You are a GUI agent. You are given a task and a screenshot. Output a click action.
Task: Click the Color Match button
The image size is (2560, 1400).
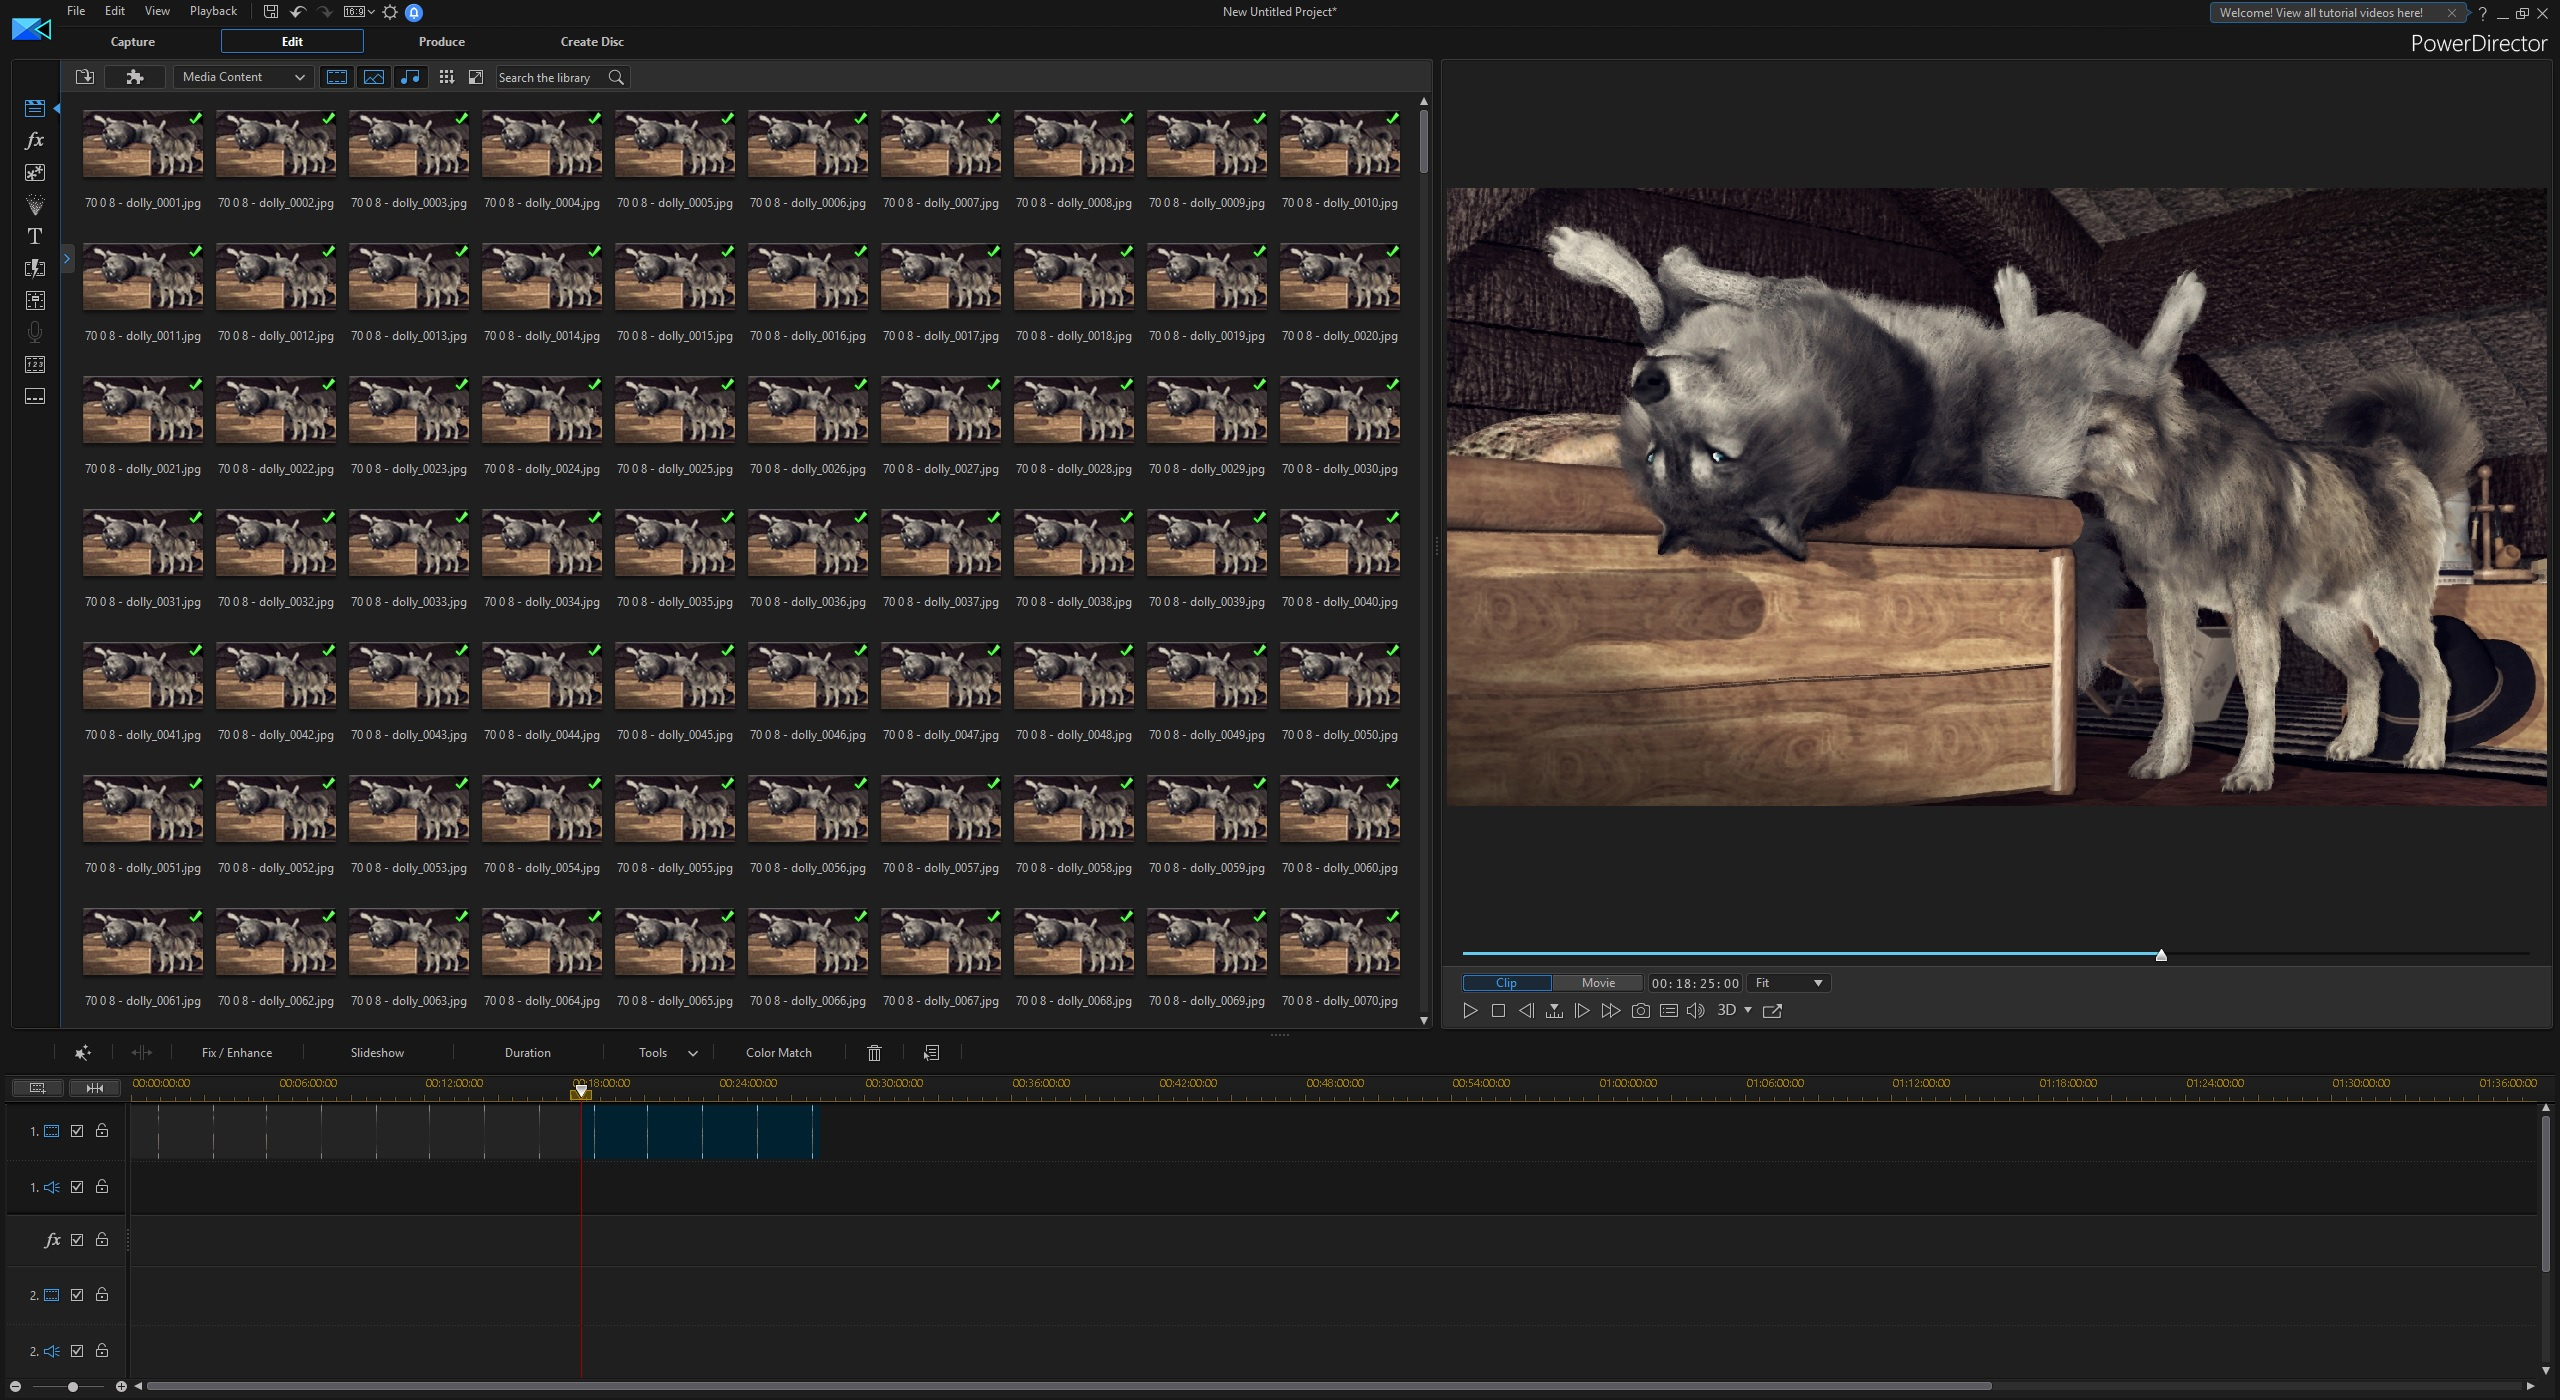[778, 1053]
